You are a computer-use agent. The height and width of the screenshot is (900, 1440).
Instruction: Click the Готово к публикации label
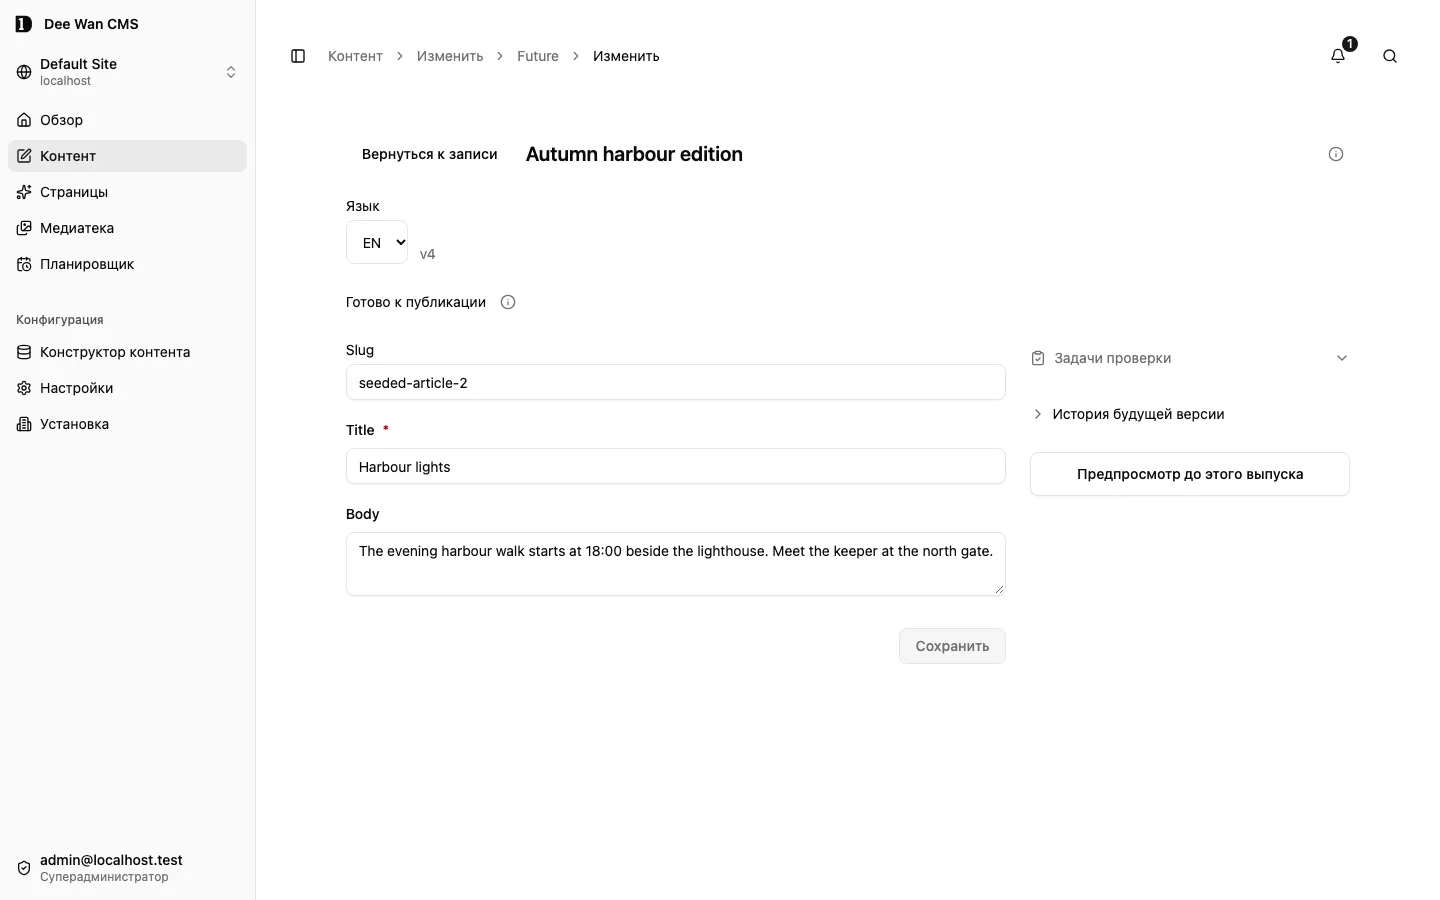[x=416, y=302]
